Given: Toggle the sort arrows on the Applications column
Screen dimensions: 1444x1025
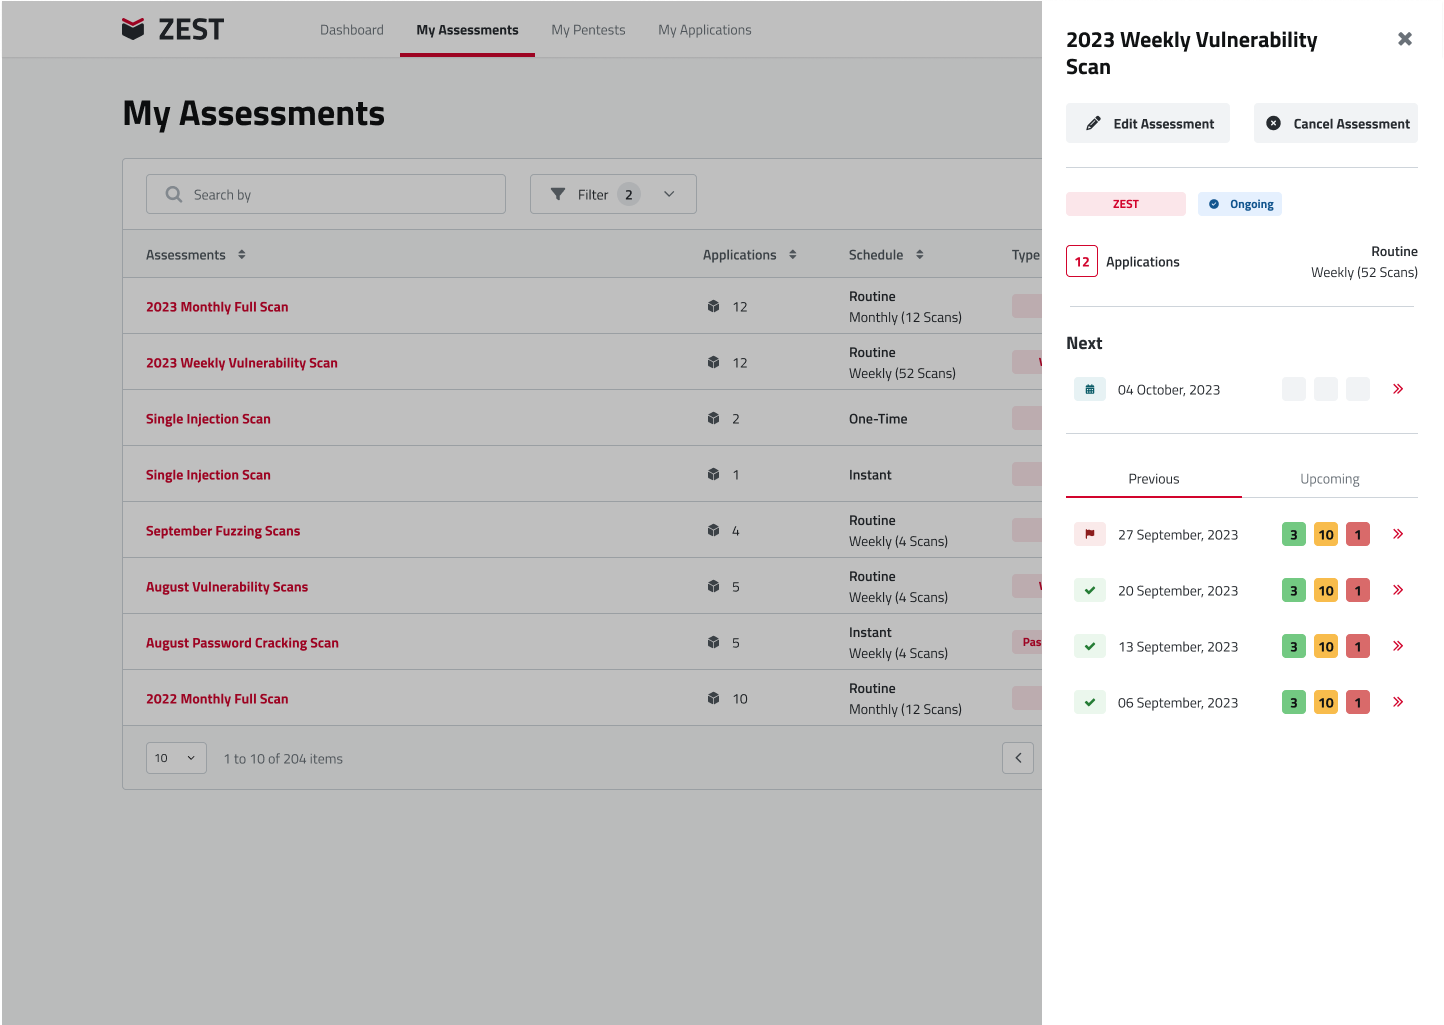Looking at the screenshot, I should [x=793, y=254].
